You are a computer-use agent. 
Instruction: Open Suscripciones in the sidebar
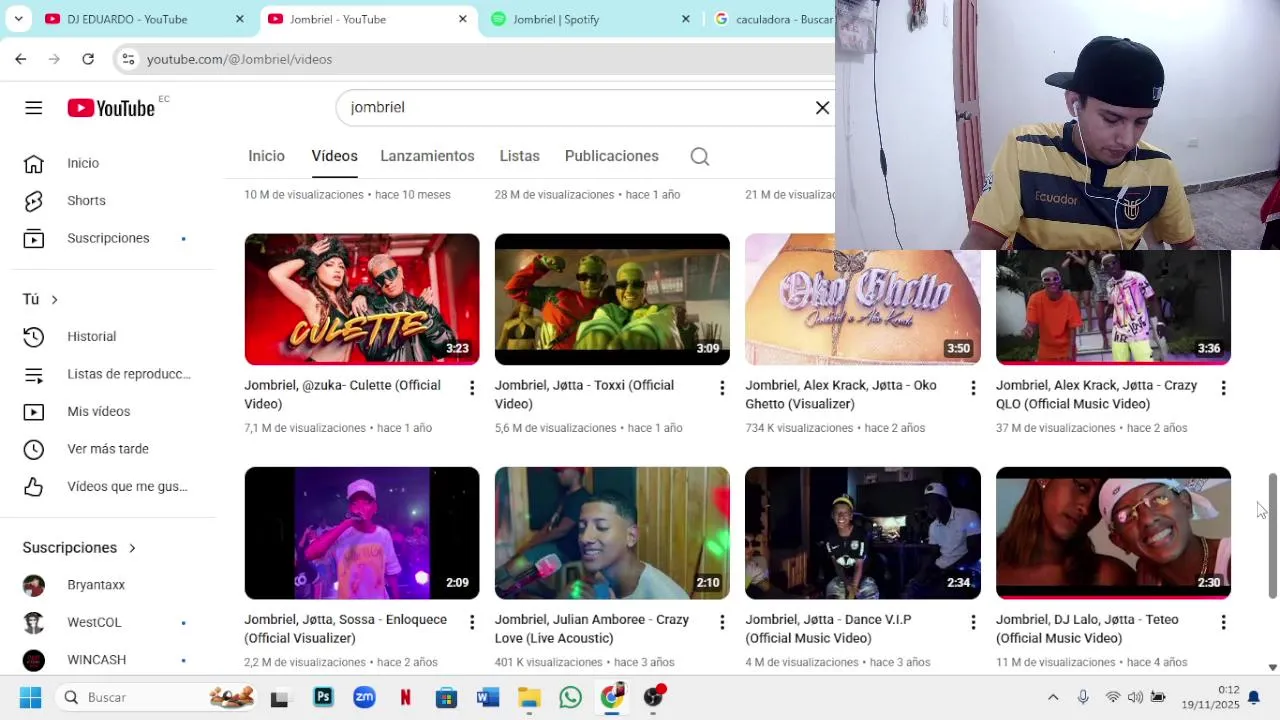point(110,238)
